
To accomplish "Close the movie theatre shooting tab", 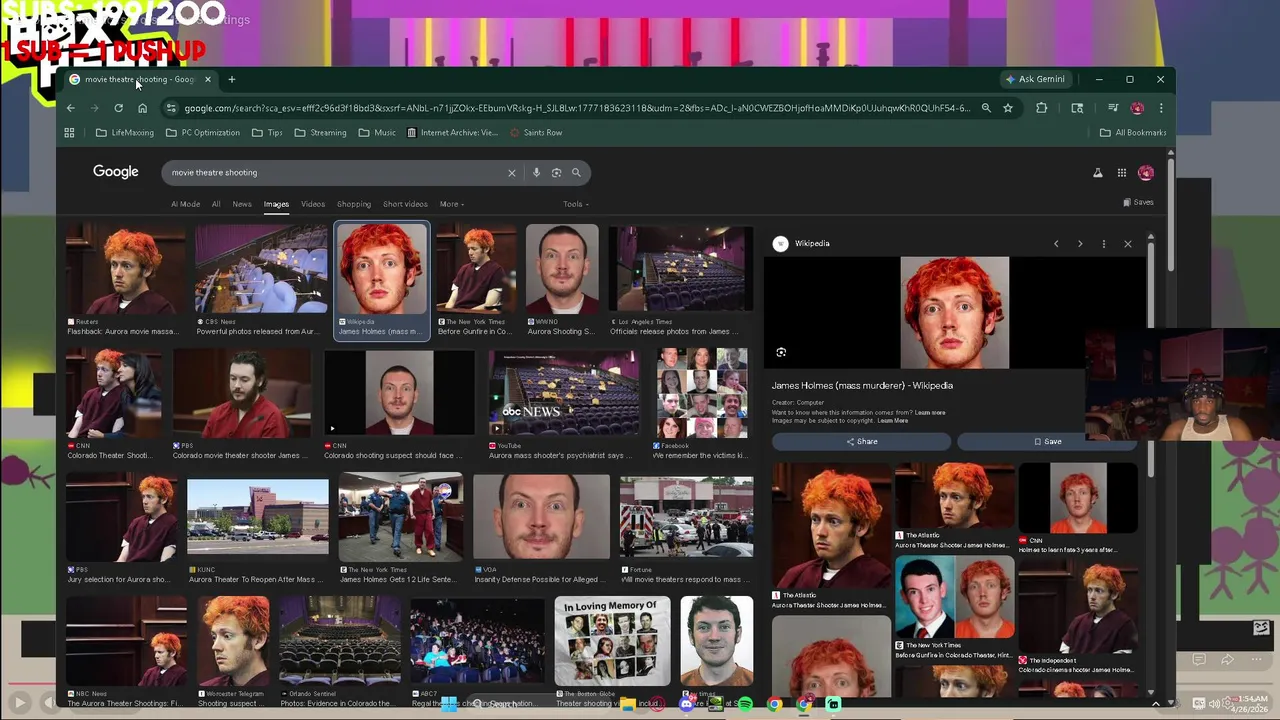I will [208, 79].
